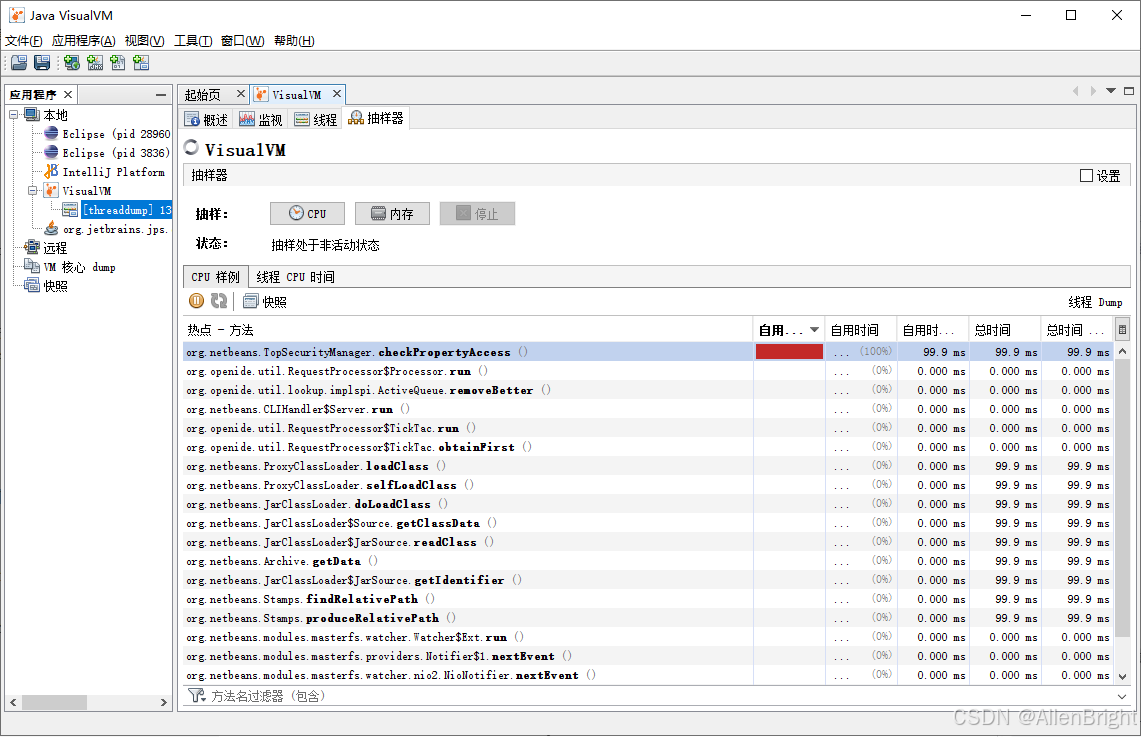Screen dimensions: 1141x737
Task: Close the VisualVM document tab
Action: coord(337,94)
